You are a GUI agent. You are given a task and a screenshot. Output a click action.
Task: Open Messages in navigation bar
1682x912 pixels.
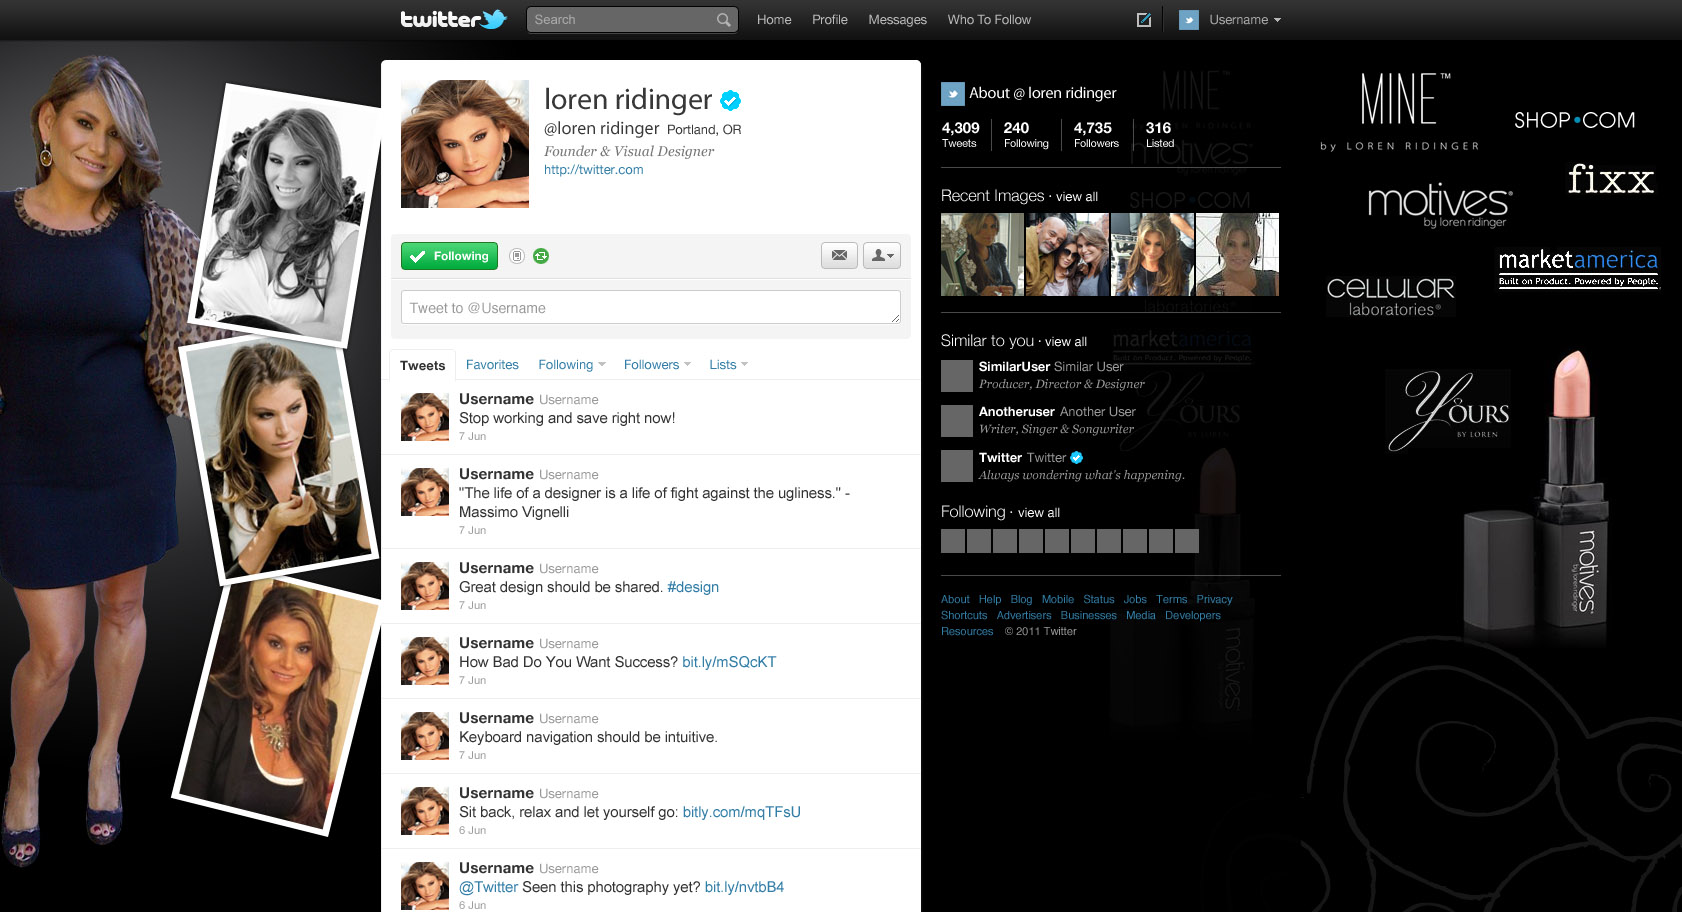coord(897,20)
